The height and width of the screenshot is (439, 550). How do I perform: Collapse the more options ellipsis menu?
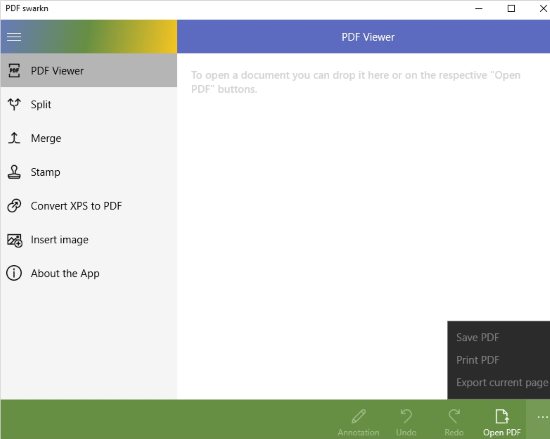(542, 418)
